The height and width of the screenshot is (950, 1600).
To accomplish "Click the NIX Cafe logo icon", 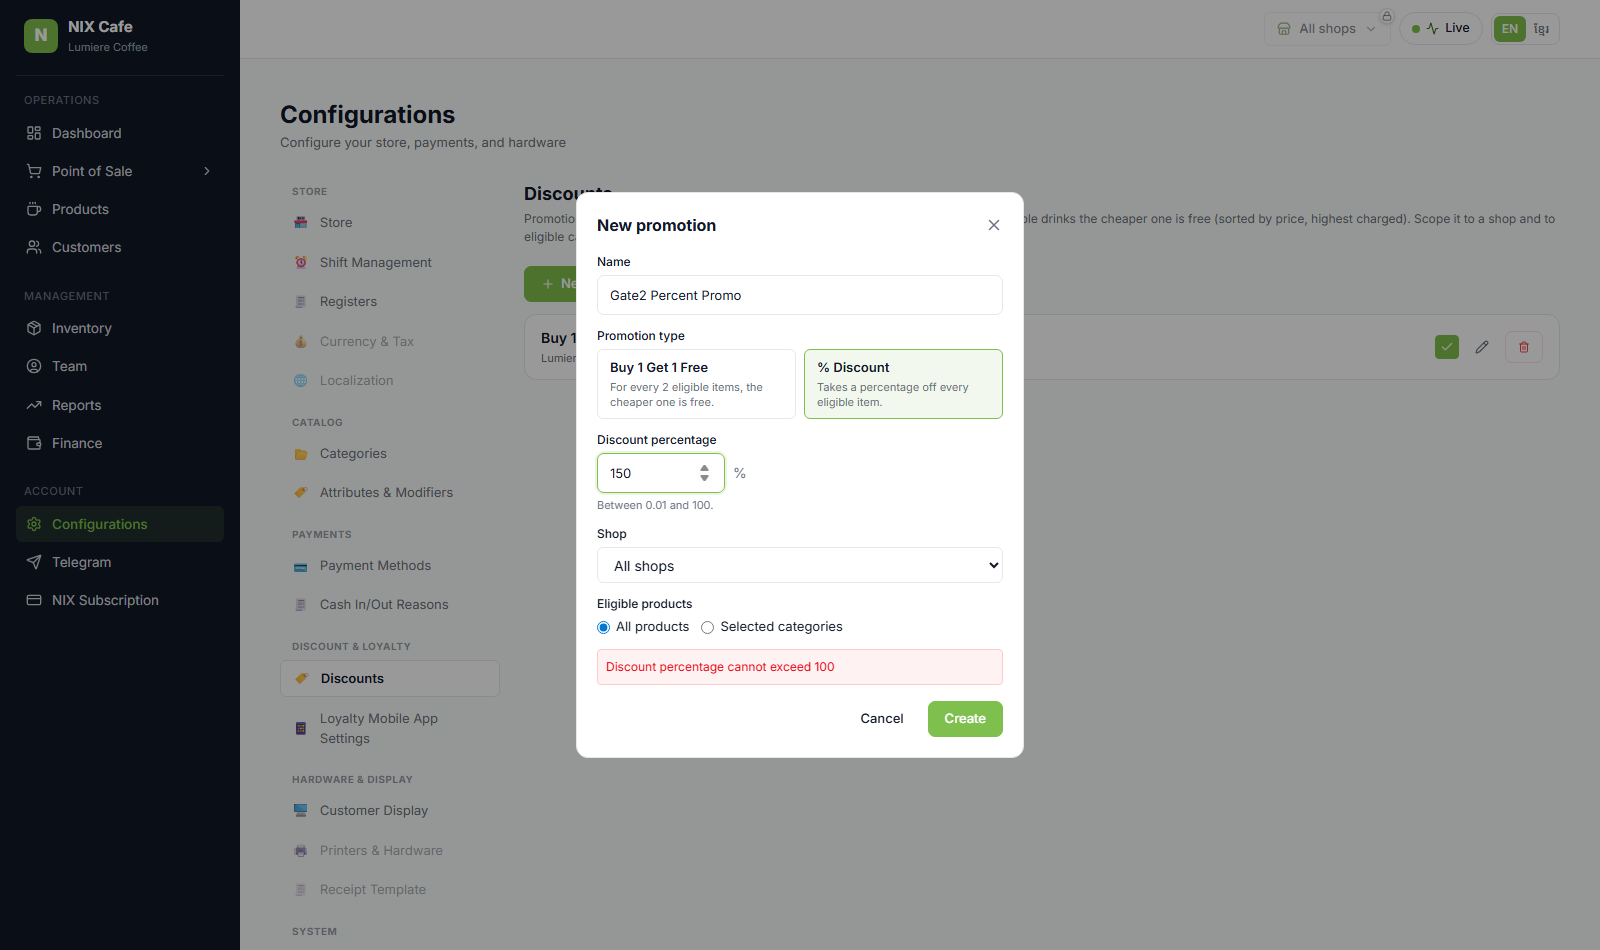I will (x=41, y=35).
